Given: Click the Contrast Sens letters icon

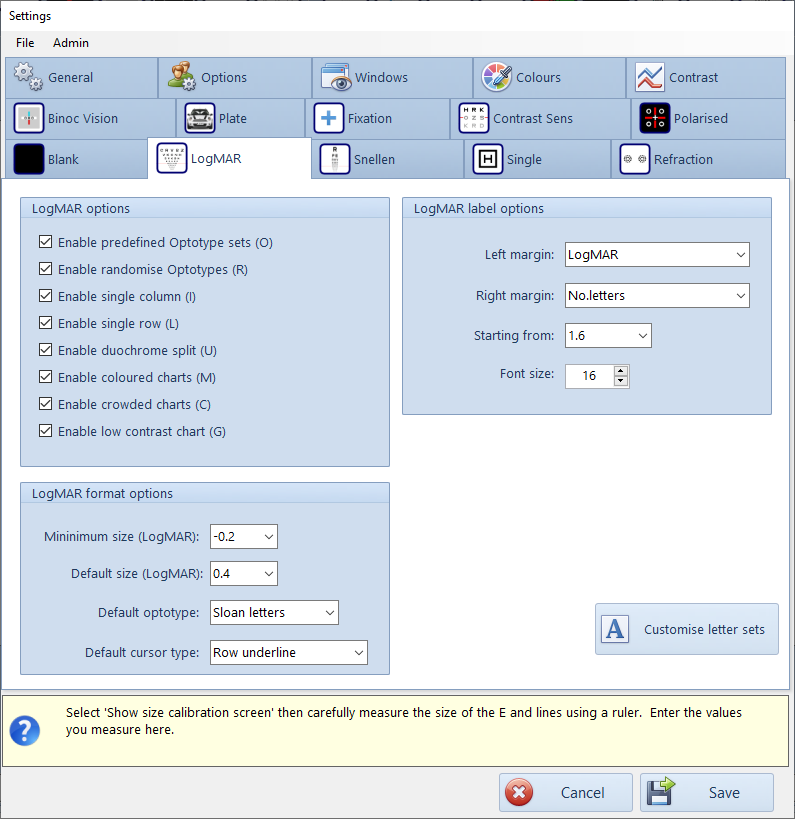Looking at the screenshot, I should [473, 118].
